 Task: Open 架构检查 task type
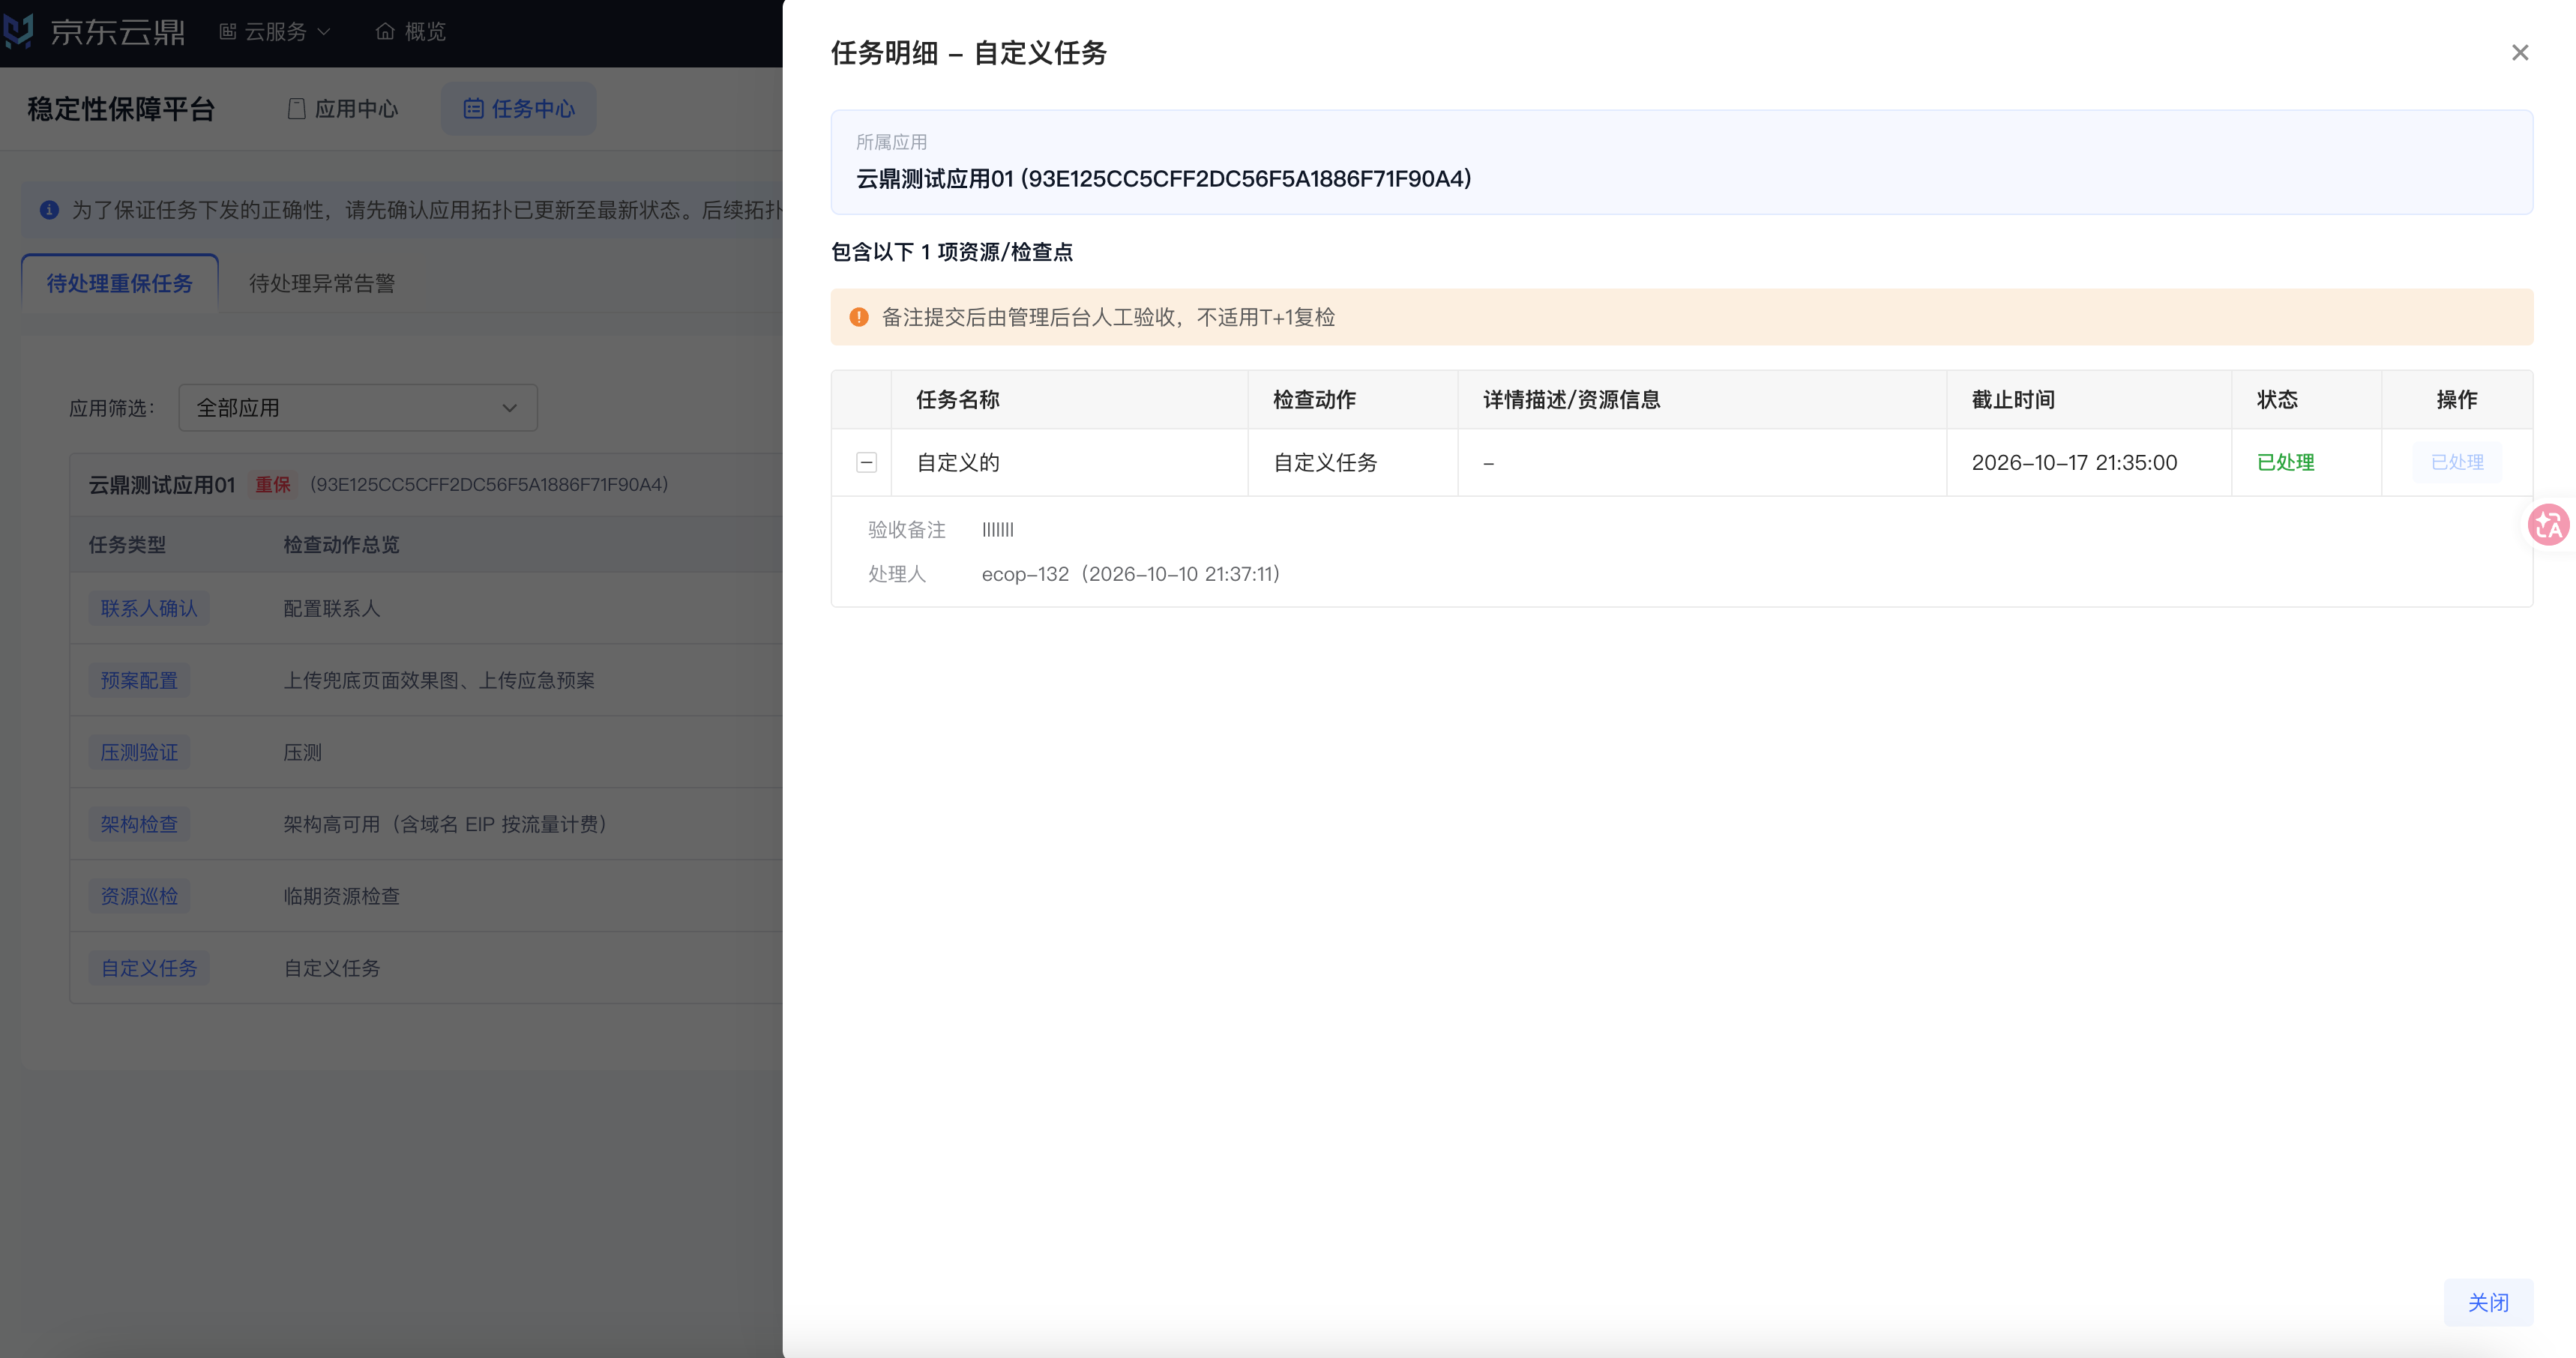pos(139,824)
